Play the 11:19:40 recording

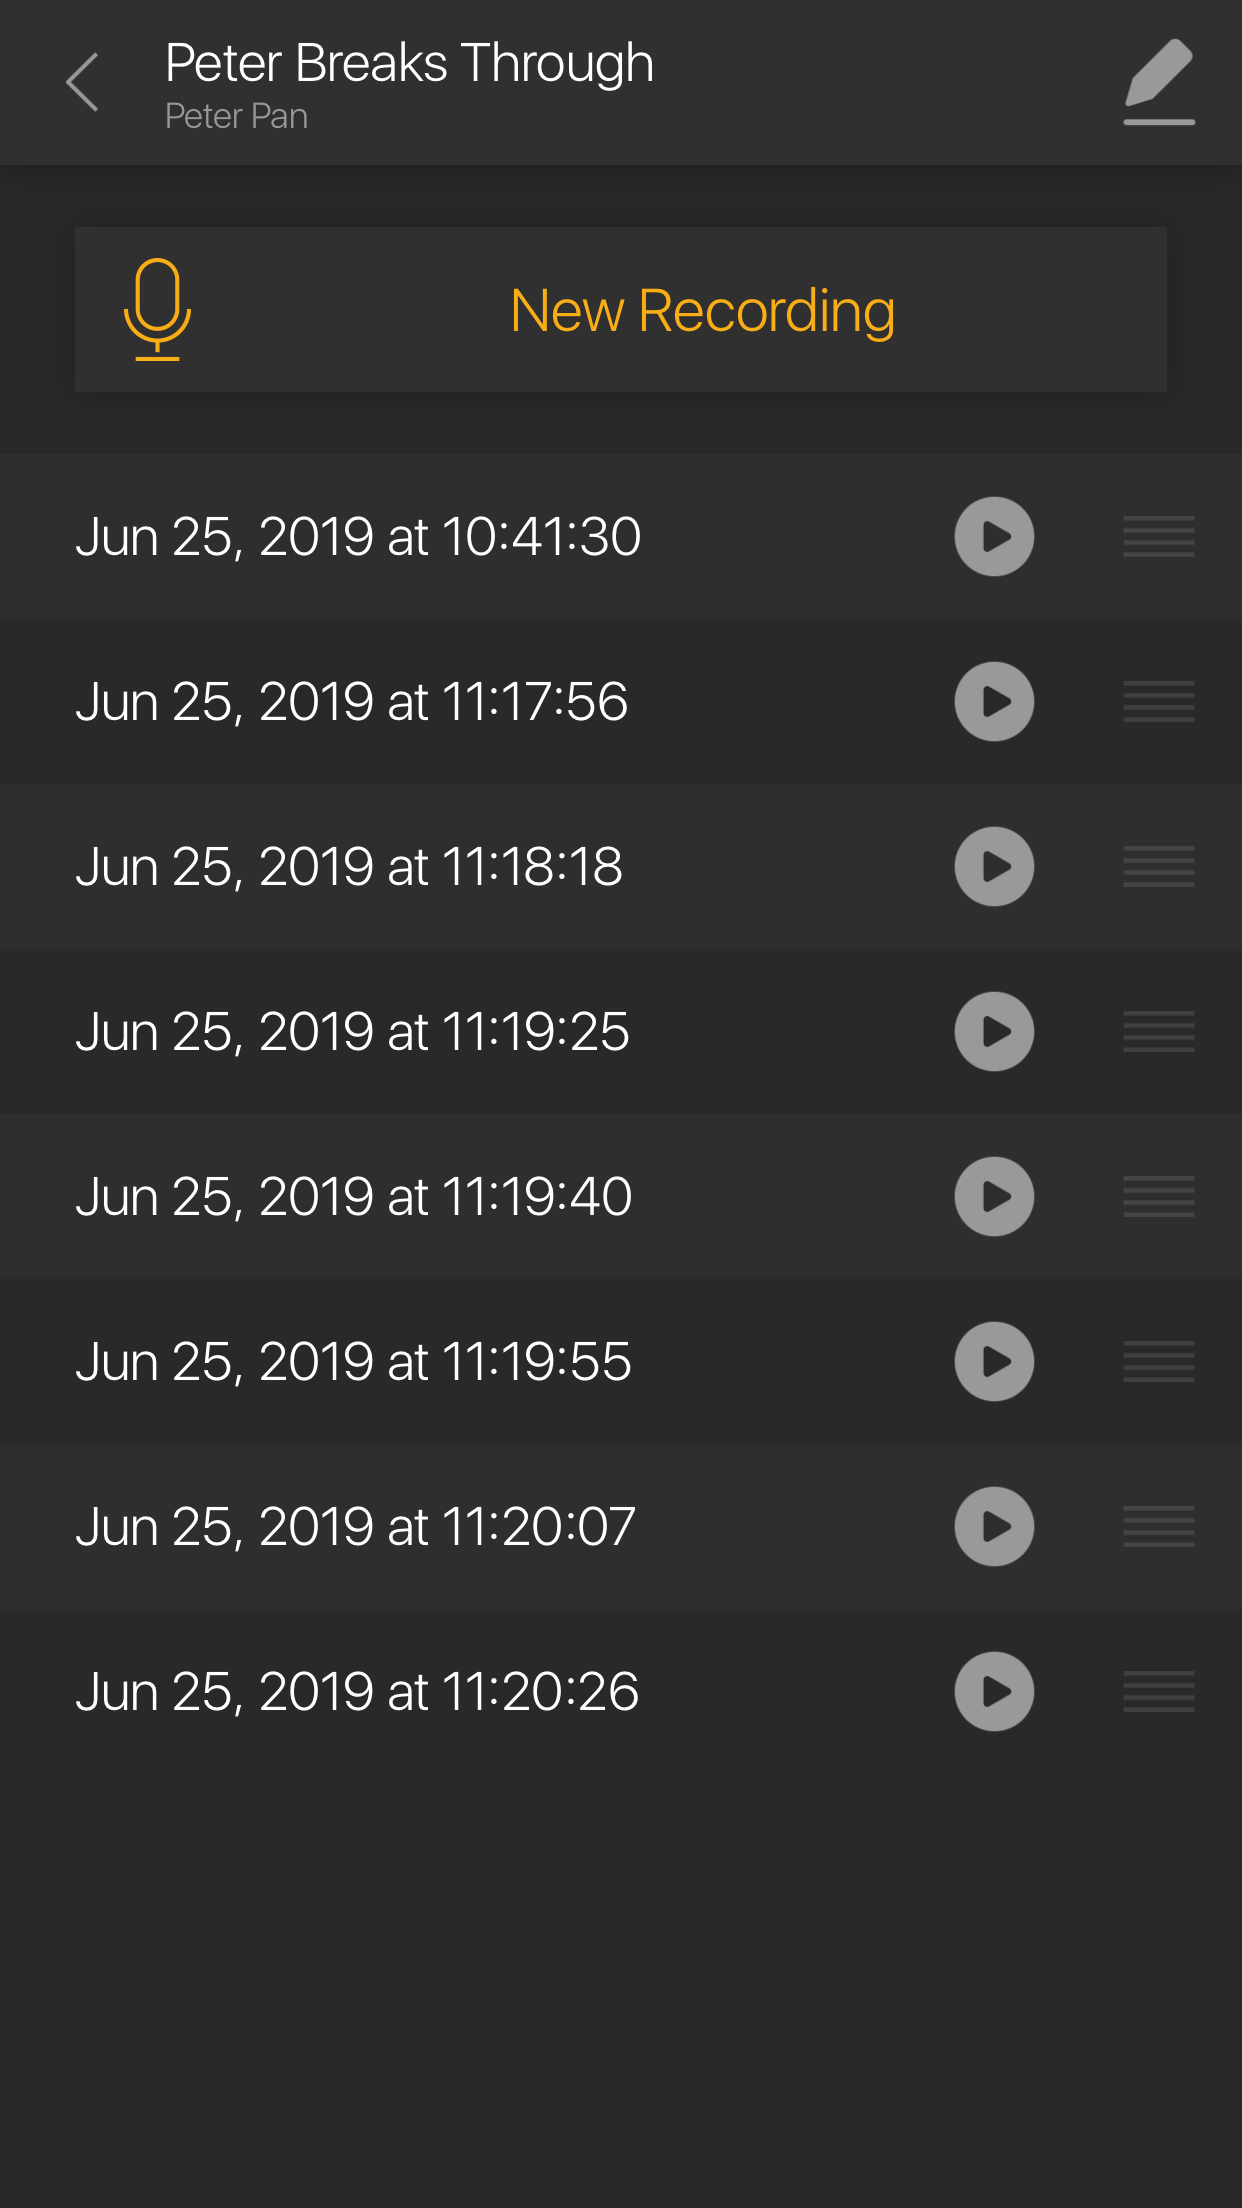[994, 1197]
